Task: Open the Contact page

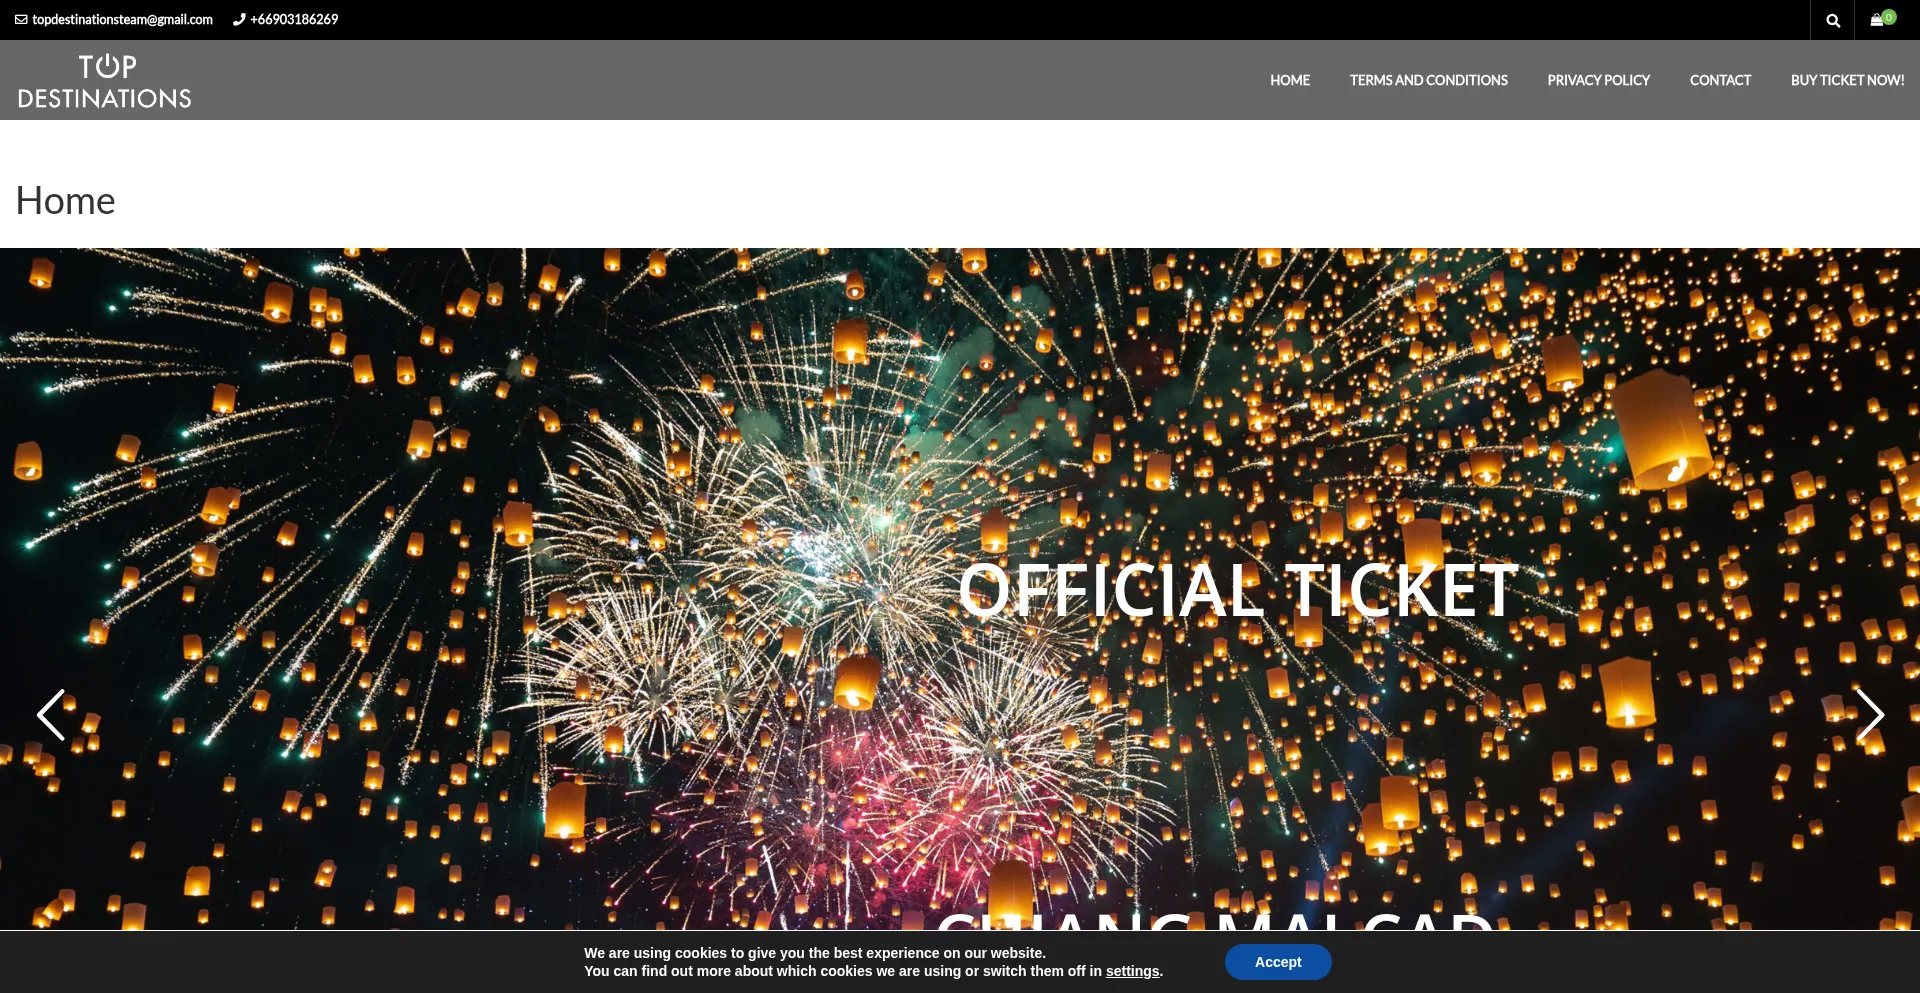Action: pos(1720,80)
